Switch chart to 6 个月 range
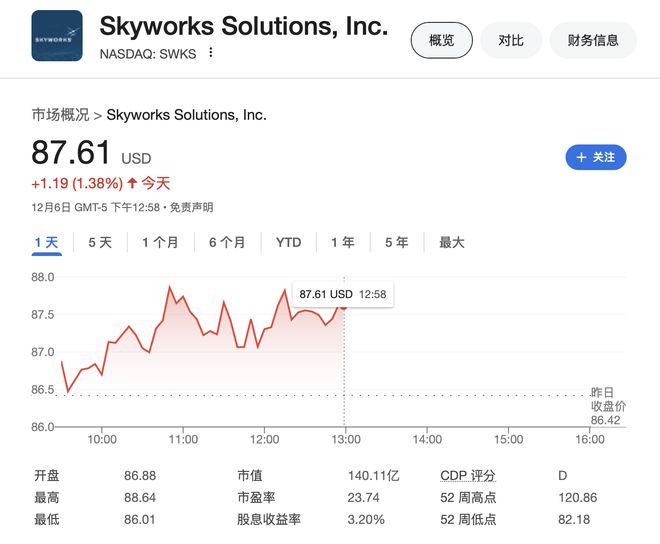This screenshot has height=544, width=660. pyautogui.click(x=227, y=242)
